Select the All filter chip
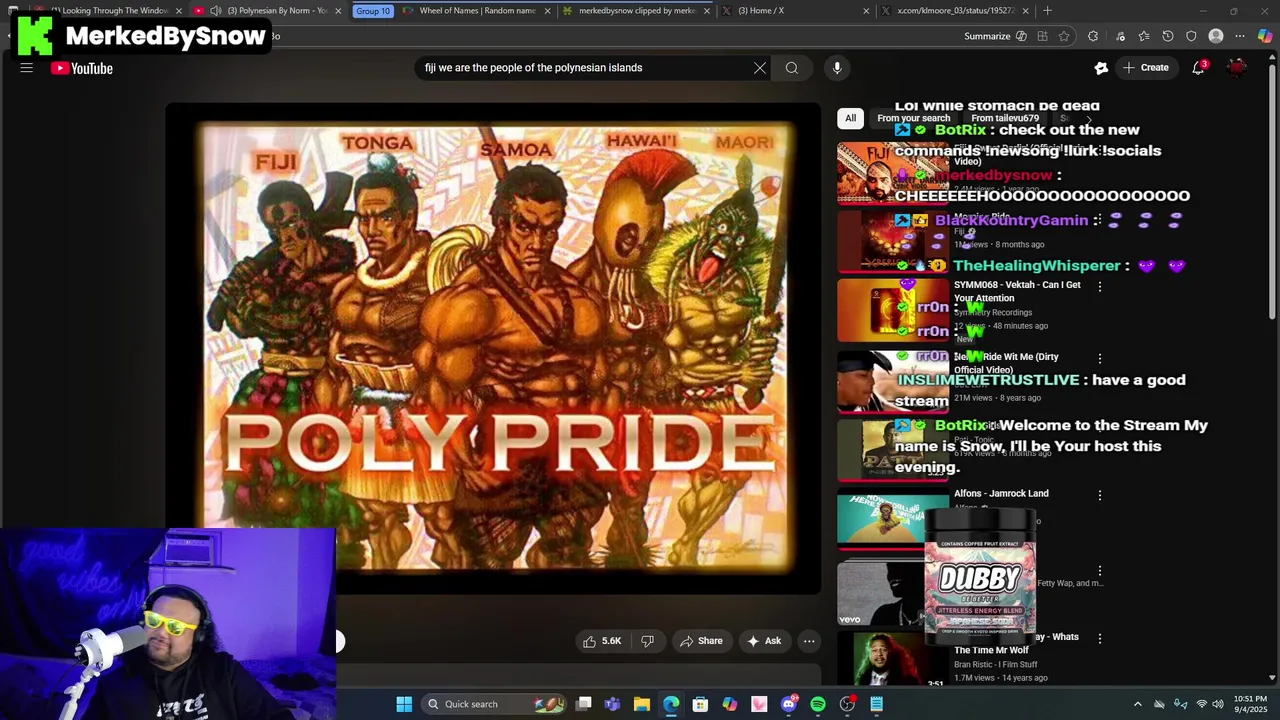This screenshot has width=1280, height=720. (x=850, y=118)
